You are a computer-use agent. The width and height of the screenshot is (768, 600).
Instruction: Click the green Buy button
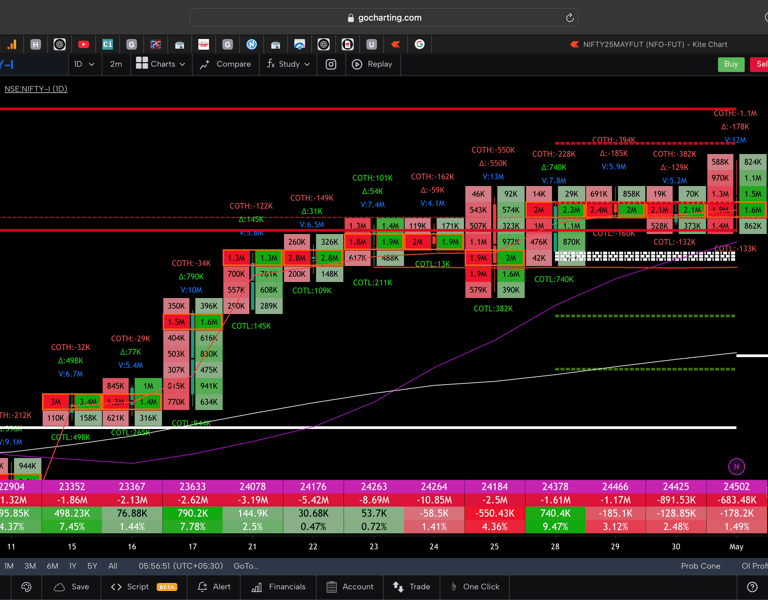coord(731,64)
